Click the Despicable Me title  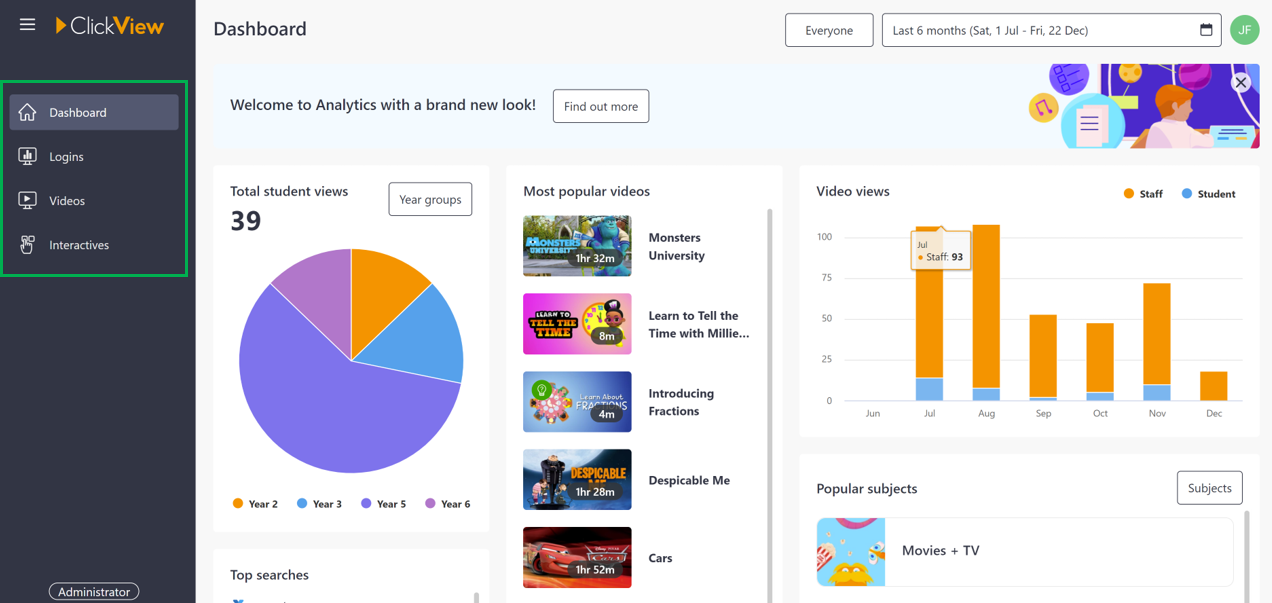pos(689,480)
